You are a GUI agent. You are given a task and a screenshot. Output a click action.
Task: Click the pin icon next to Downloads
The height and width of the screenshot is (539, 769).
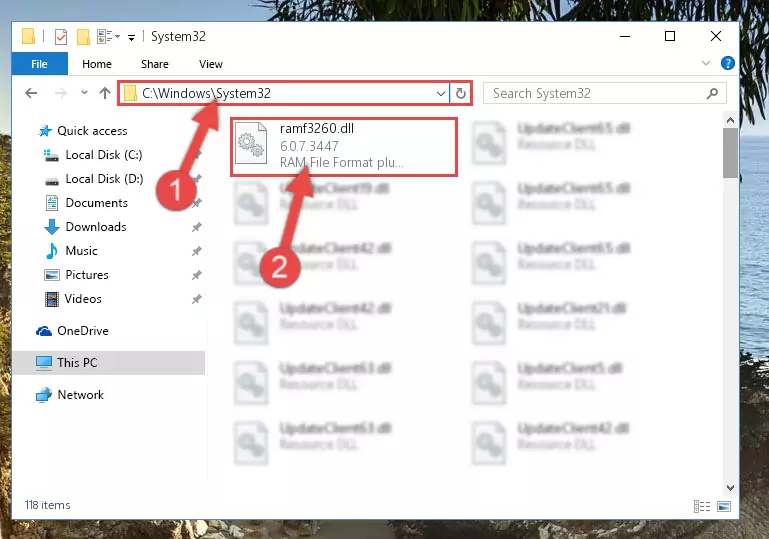pyautogui.click(x=197, y=227)
